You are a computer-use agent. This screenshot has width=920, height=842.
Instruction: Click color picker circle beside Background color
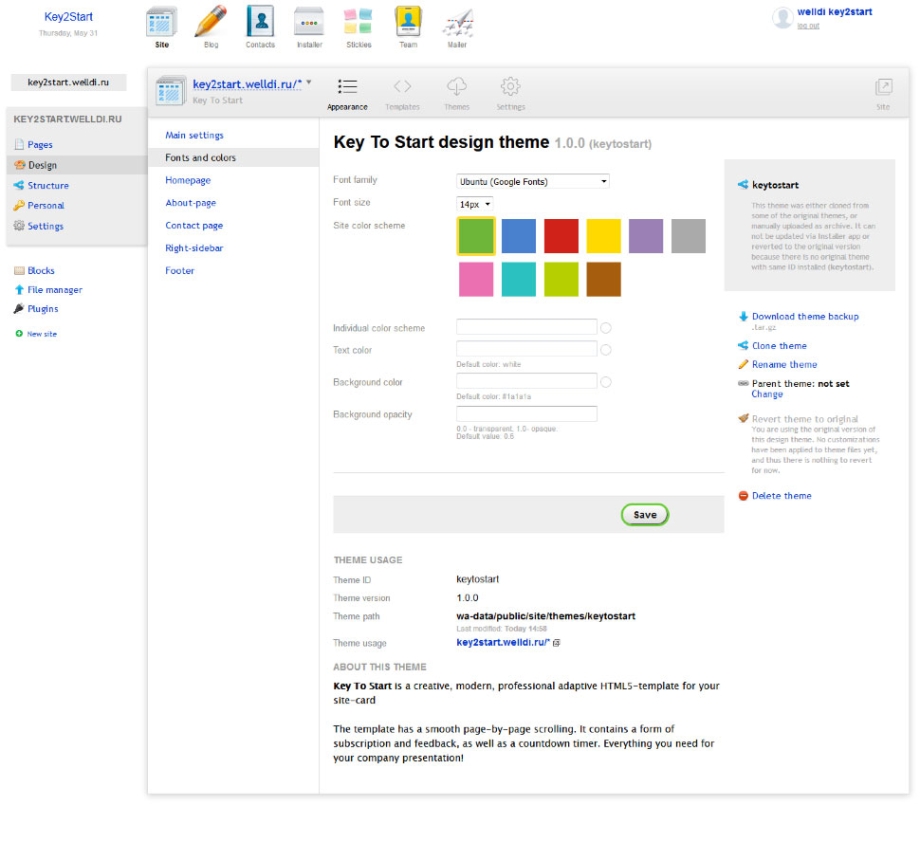[x=606, y=382]
